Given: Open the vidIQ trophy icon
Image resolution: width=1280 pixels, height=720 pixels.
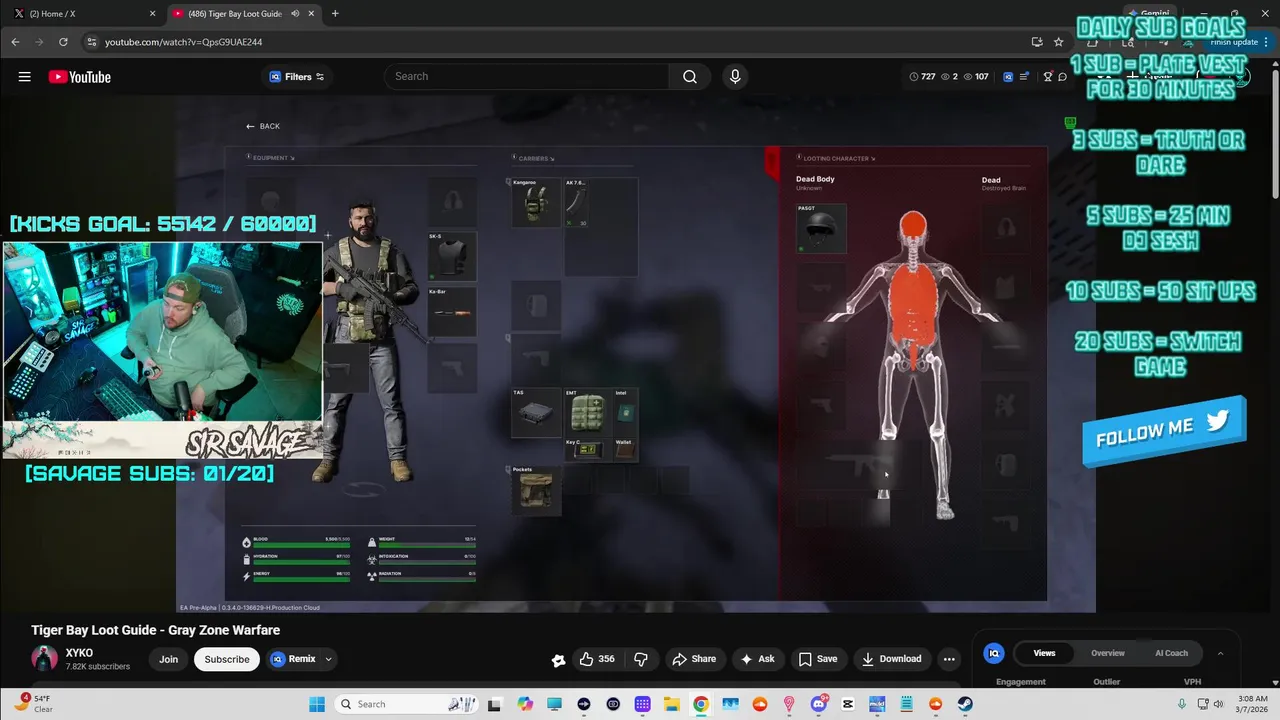Looking at the screenshot, I should 1048,77.
